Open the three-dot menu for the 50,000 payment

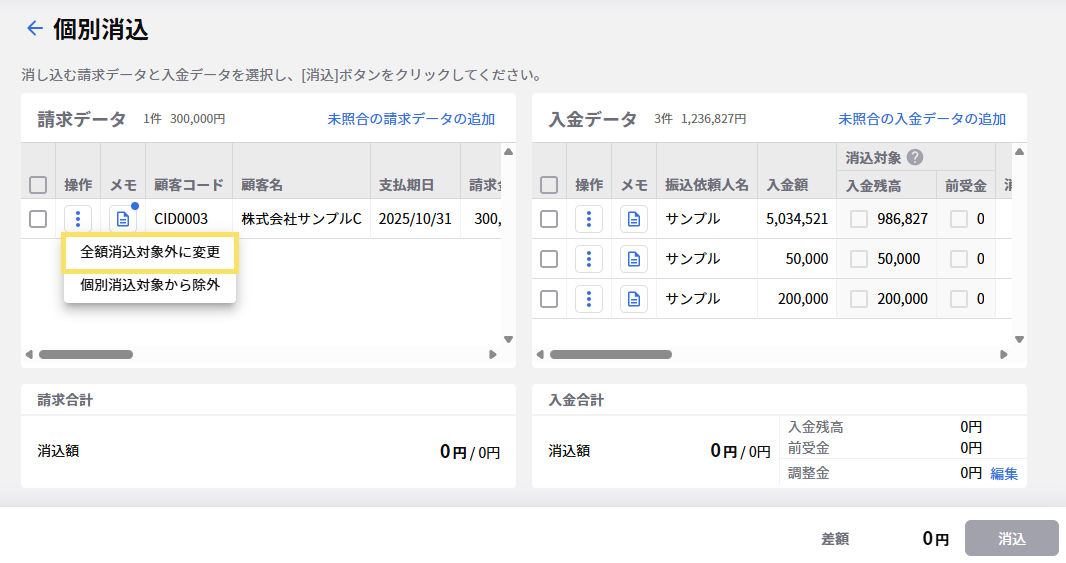(x=589, y=259)
